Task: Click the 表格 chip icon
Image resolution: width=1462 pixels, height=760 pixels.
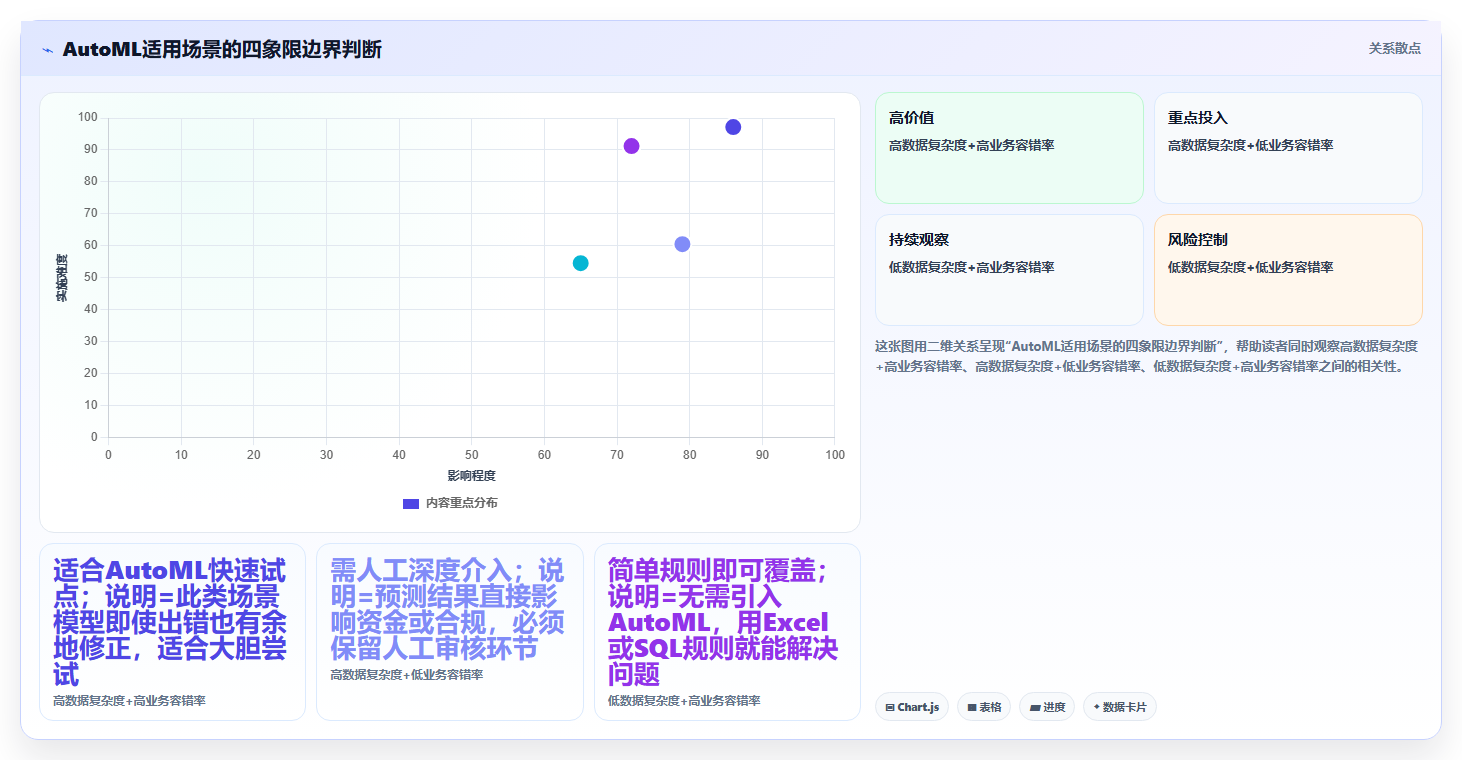Action: tap(972, 707)
